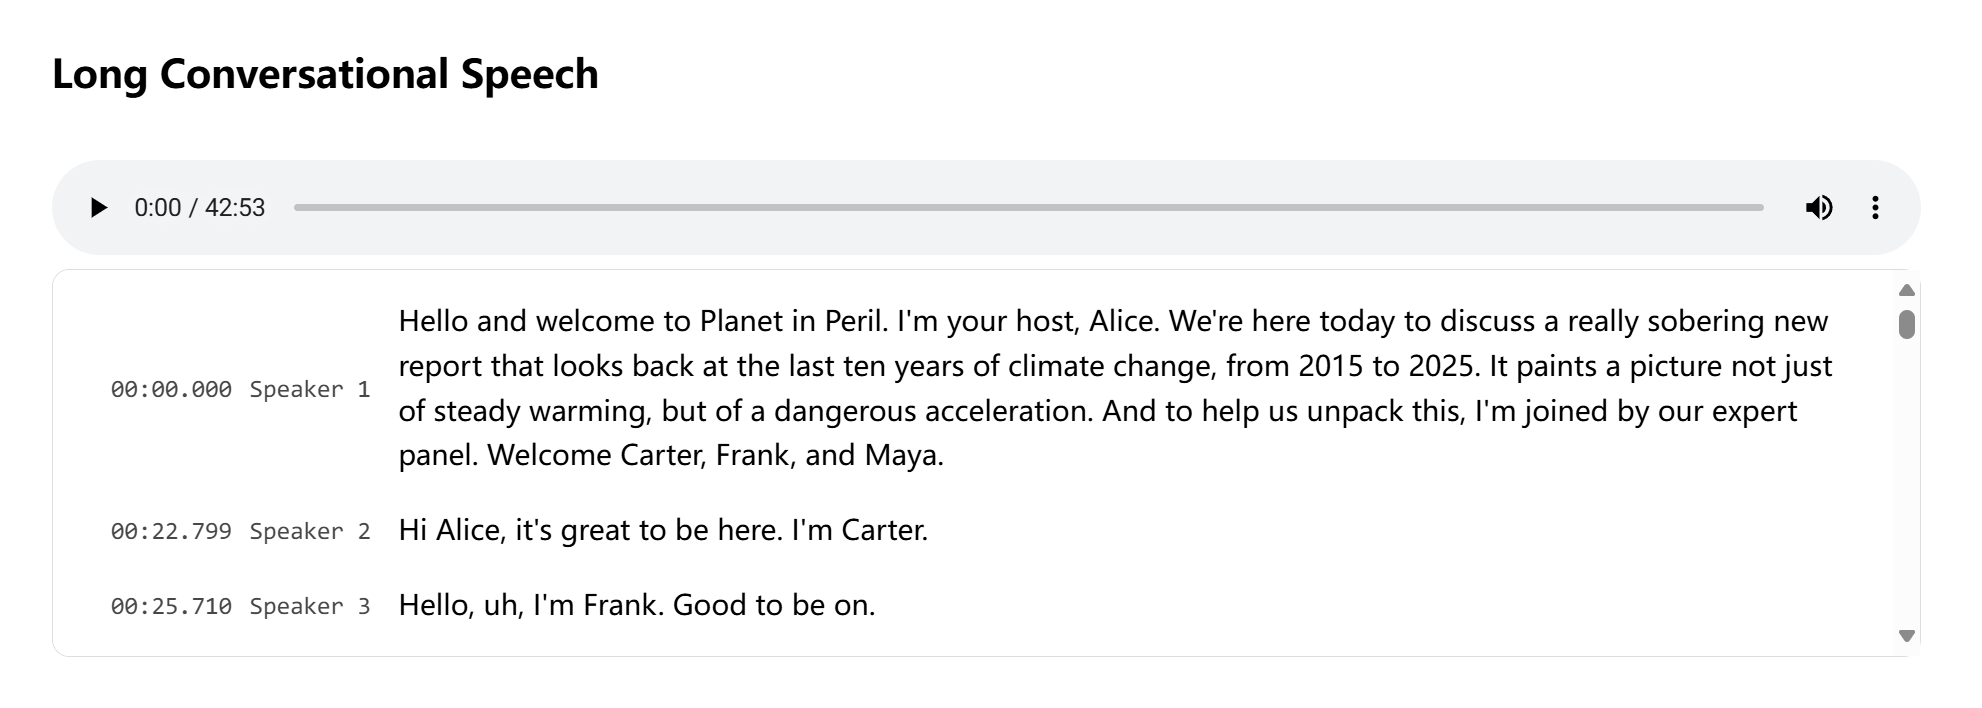Screen dimensions: 1982x708
Task: Click the 0:00 / 42:53 time display
Action: [x=199, y=208]
